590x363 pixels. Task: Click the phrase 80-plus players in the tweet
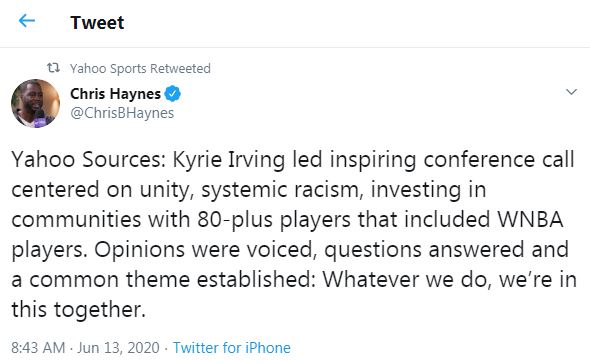274,220
